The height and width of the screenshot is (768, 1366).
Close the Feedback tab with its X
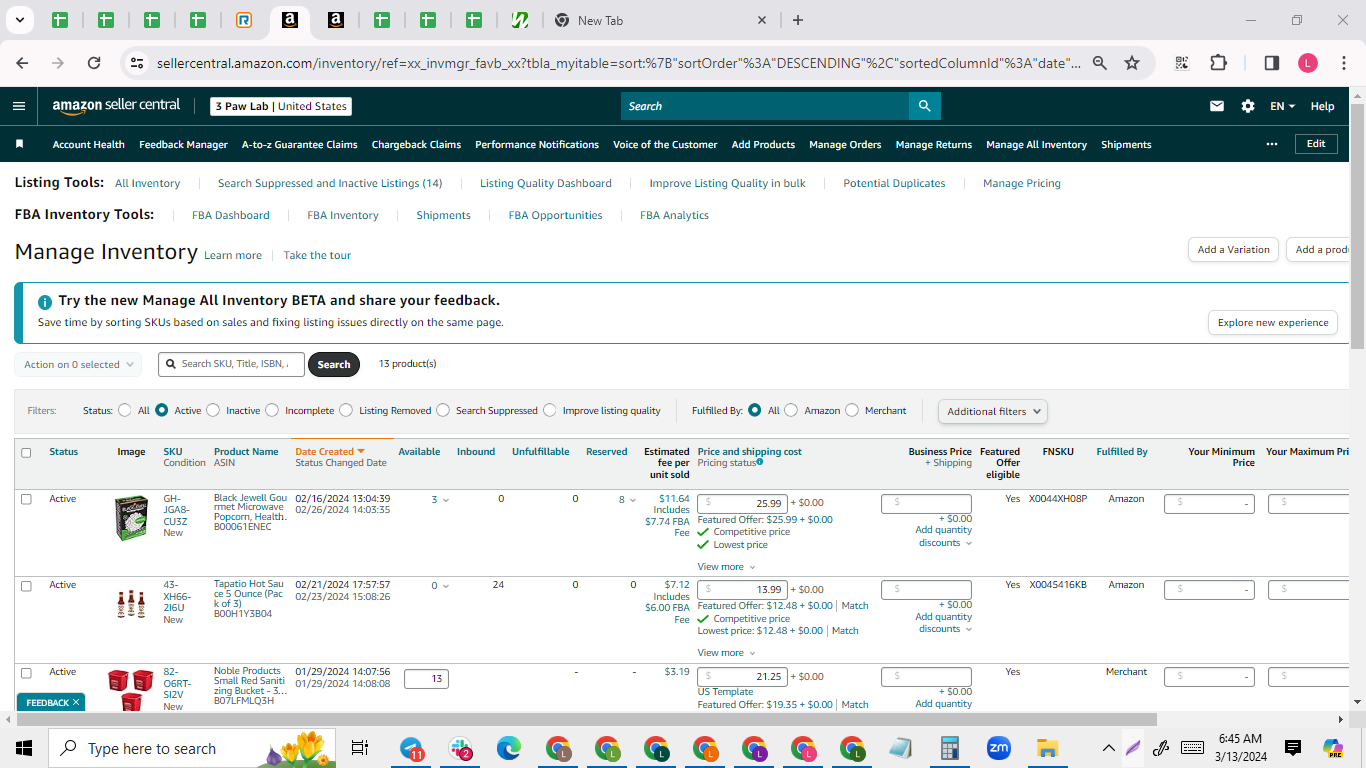tap(76, 703)
